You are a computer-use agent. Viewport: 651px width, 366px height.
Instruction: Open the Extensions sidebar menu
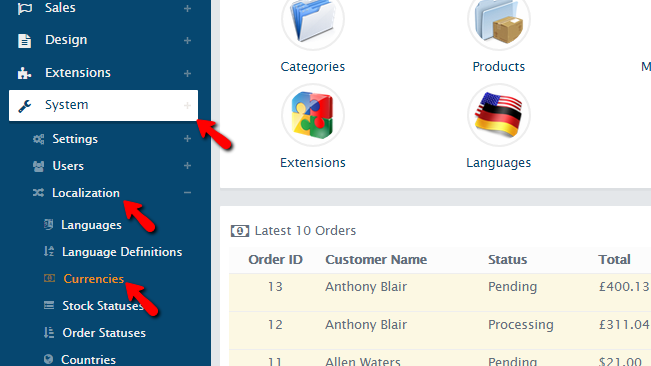[78, 73]
